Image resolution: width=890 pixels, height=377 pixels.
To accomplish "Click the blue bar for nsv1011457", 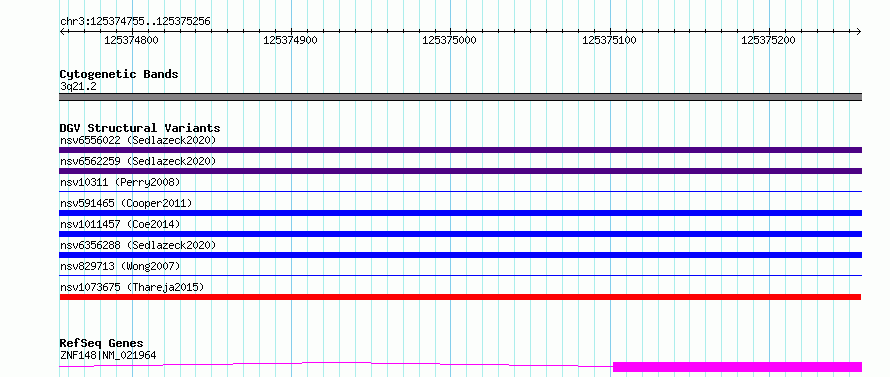I will [460, 234].
